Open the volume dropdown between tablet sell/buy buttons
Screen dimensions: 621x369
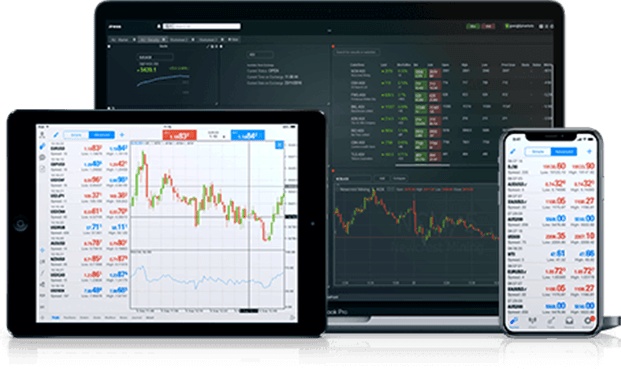(214, 135)
